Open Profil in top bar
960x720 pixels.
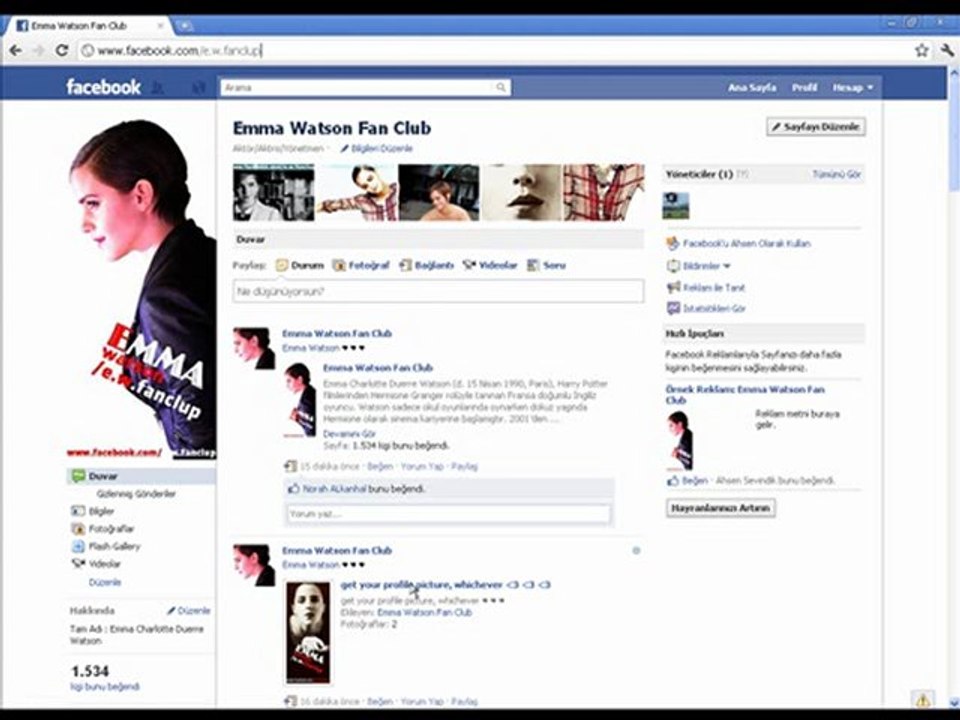click(804, 88)
